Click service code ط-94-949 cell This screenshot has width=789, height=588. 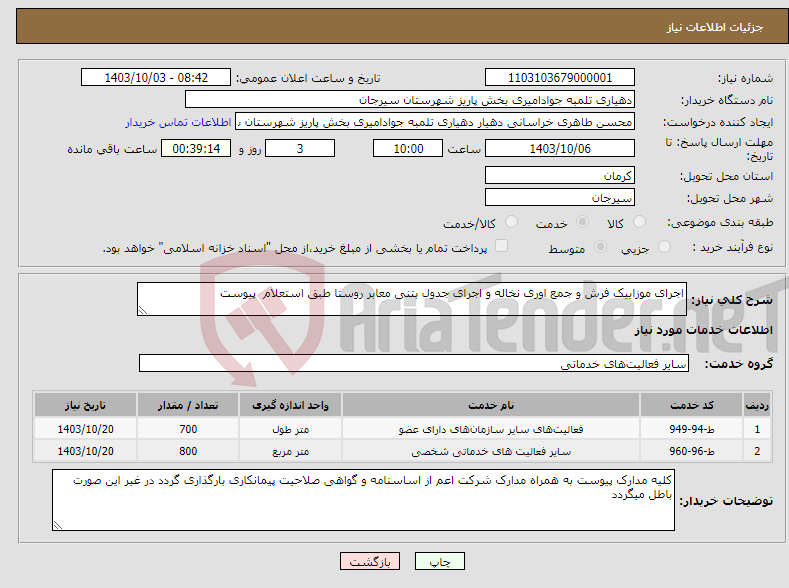point(692,429)
